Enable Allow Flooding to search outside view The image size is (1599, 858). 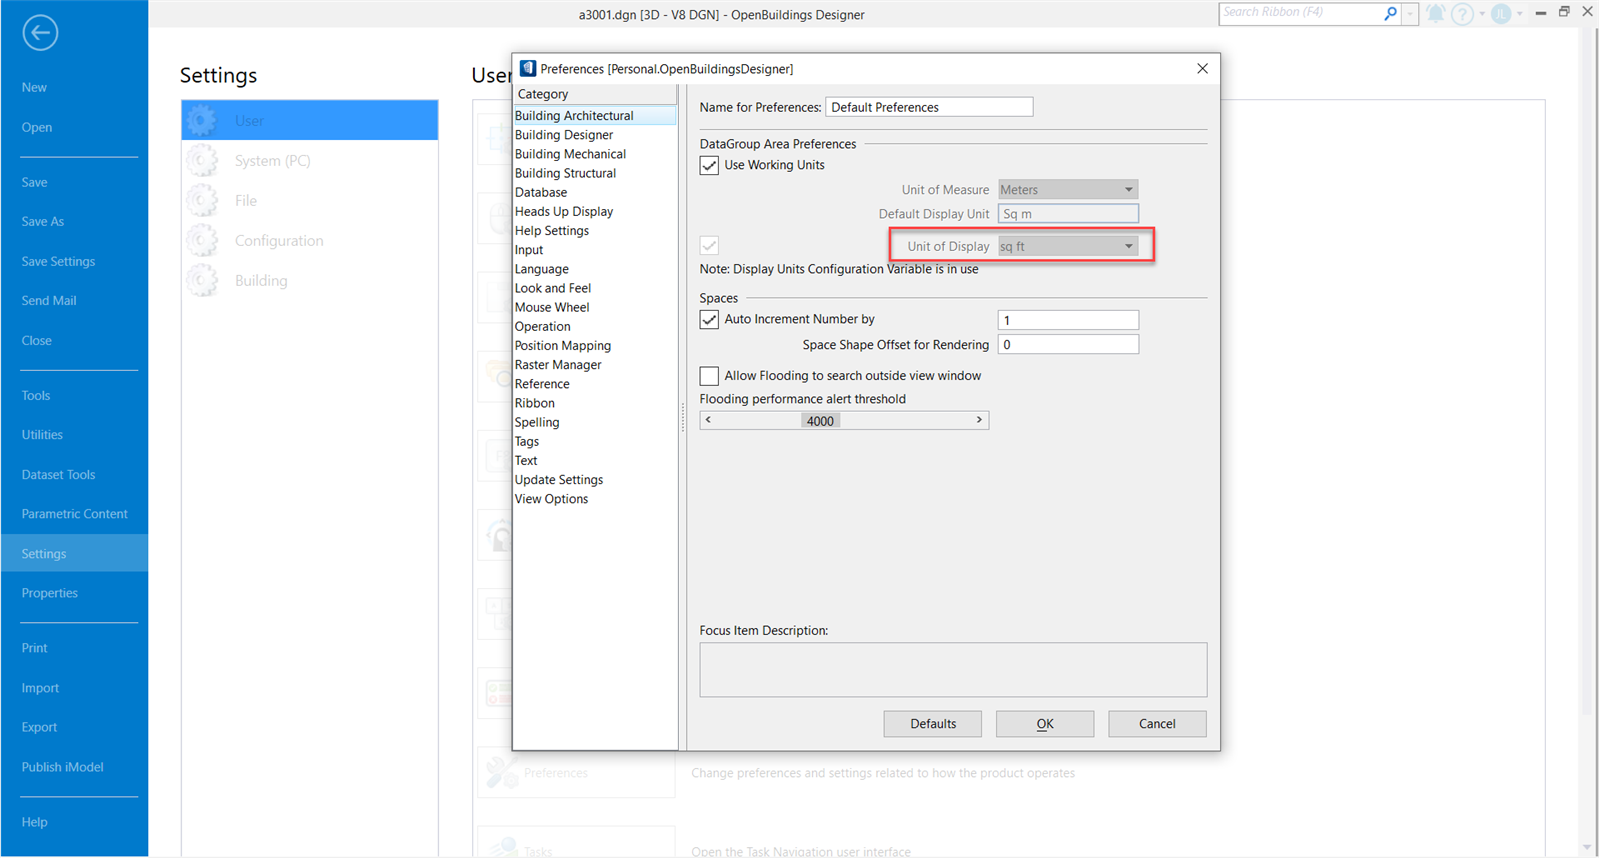tap(709, 376)
